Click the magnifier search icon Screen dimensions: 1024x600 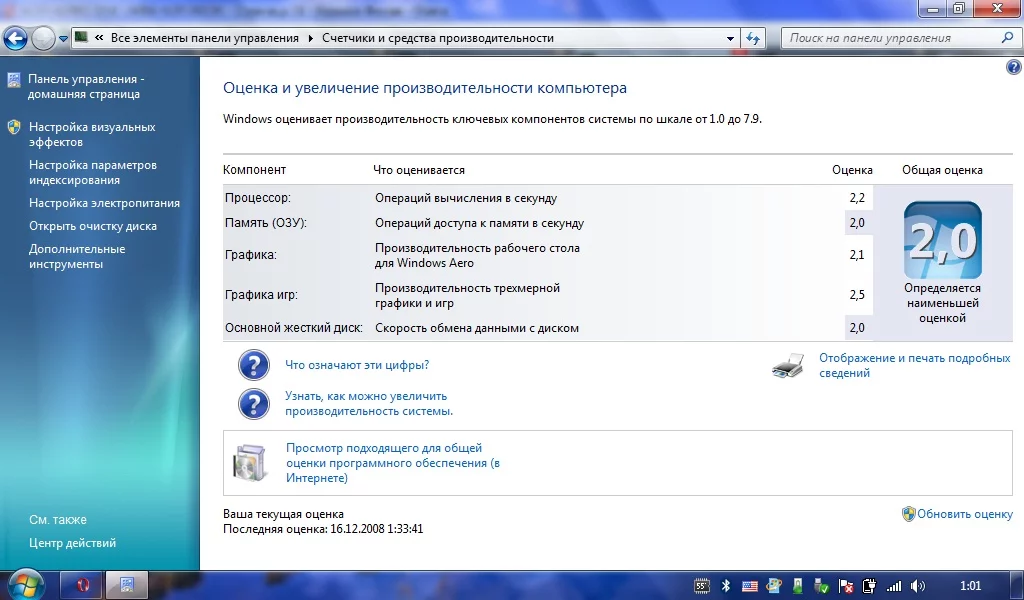1008,38
